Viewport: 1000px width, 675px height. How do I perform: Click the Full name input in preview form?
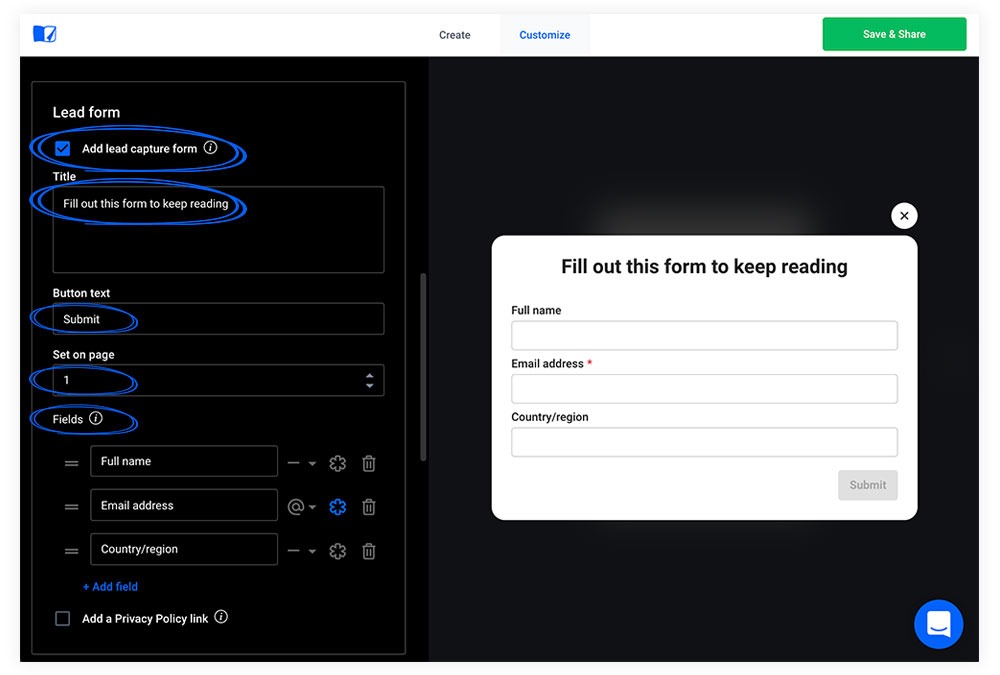click(704, 336)
